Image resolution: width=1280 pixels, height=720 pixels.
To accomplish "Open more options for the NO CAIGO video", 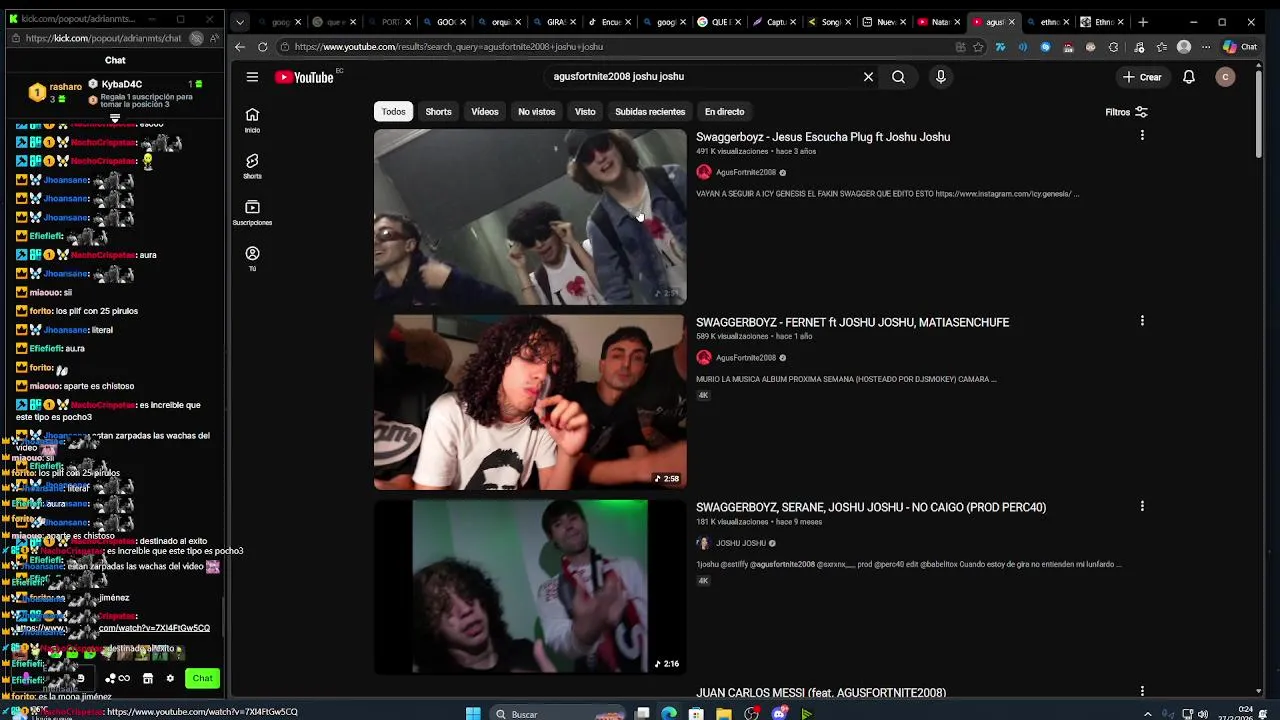I will 1142,506.
